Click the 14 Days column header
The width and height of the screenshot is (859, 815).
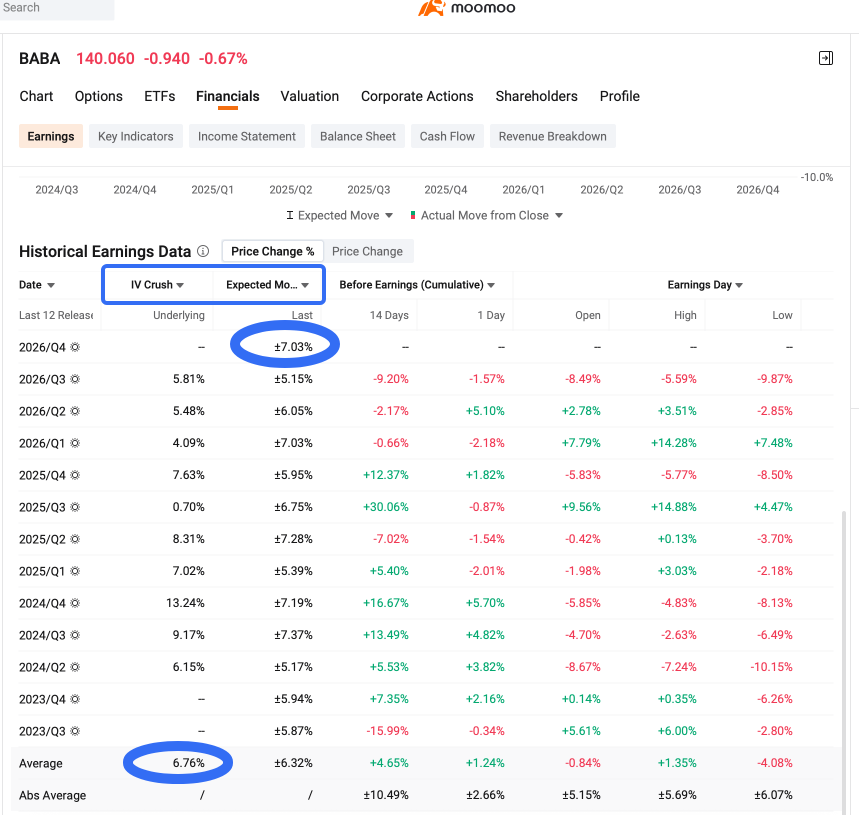[x=389, y=315]
